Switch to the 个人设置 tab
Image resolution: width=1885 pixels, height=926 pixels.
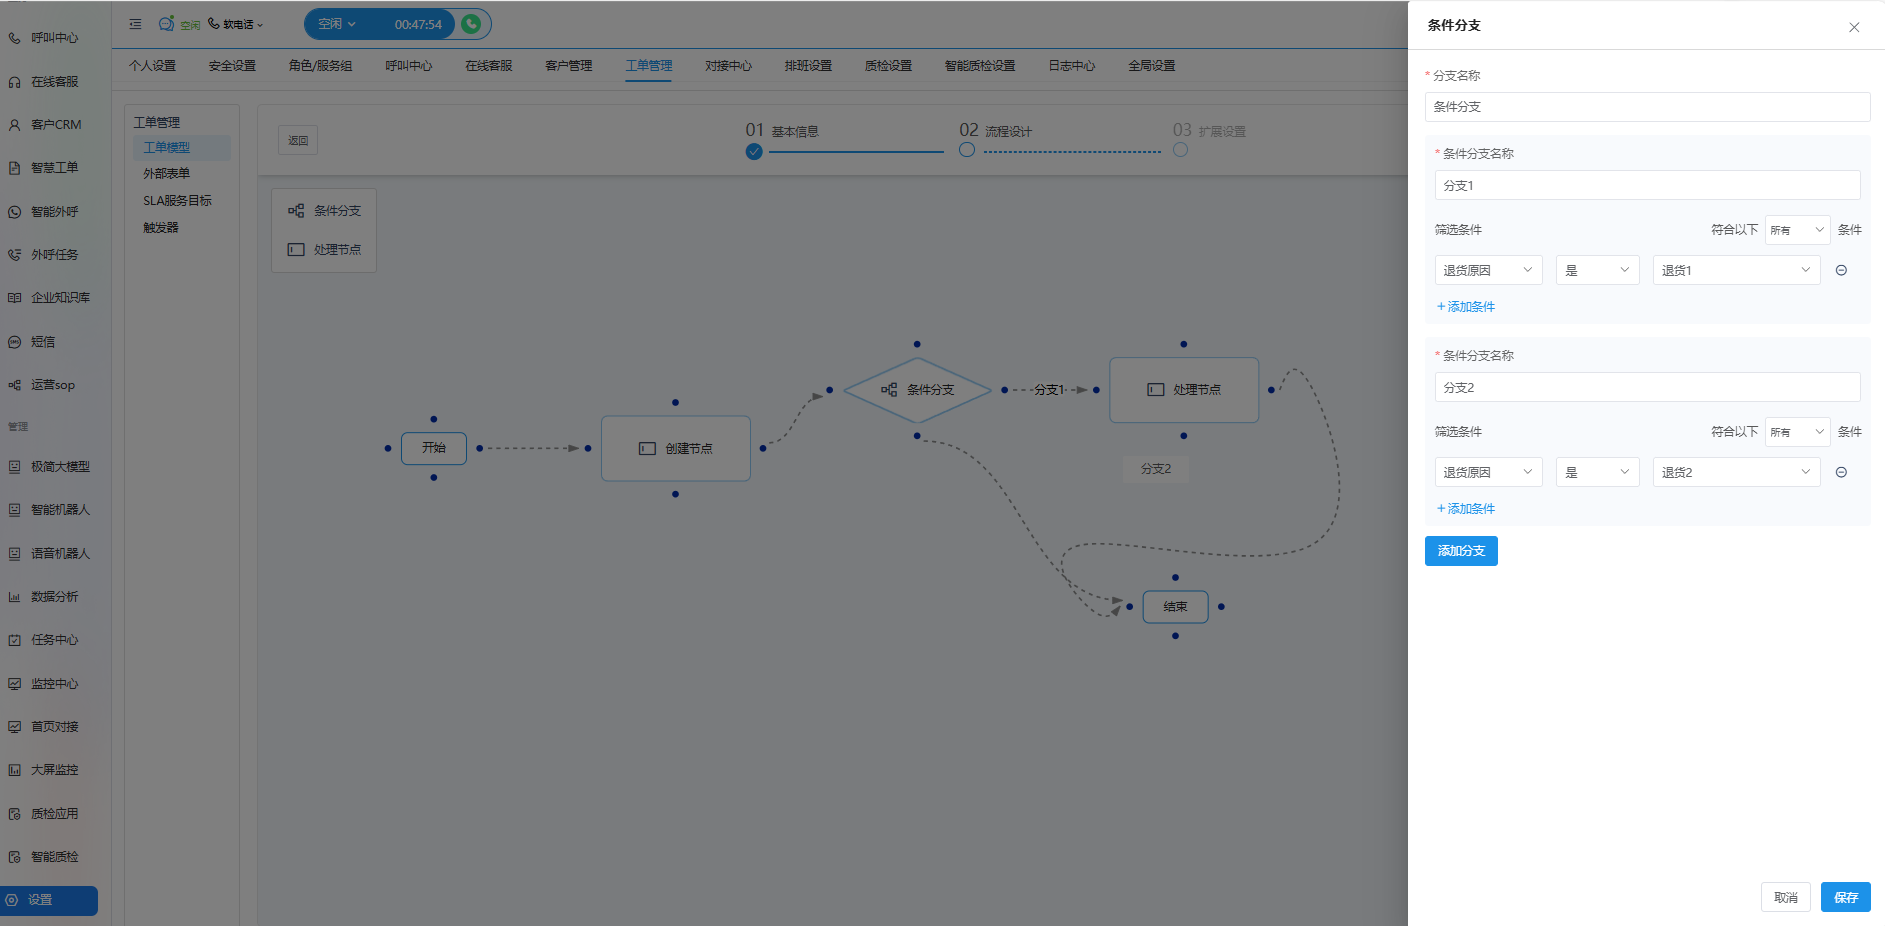[152, 66]
